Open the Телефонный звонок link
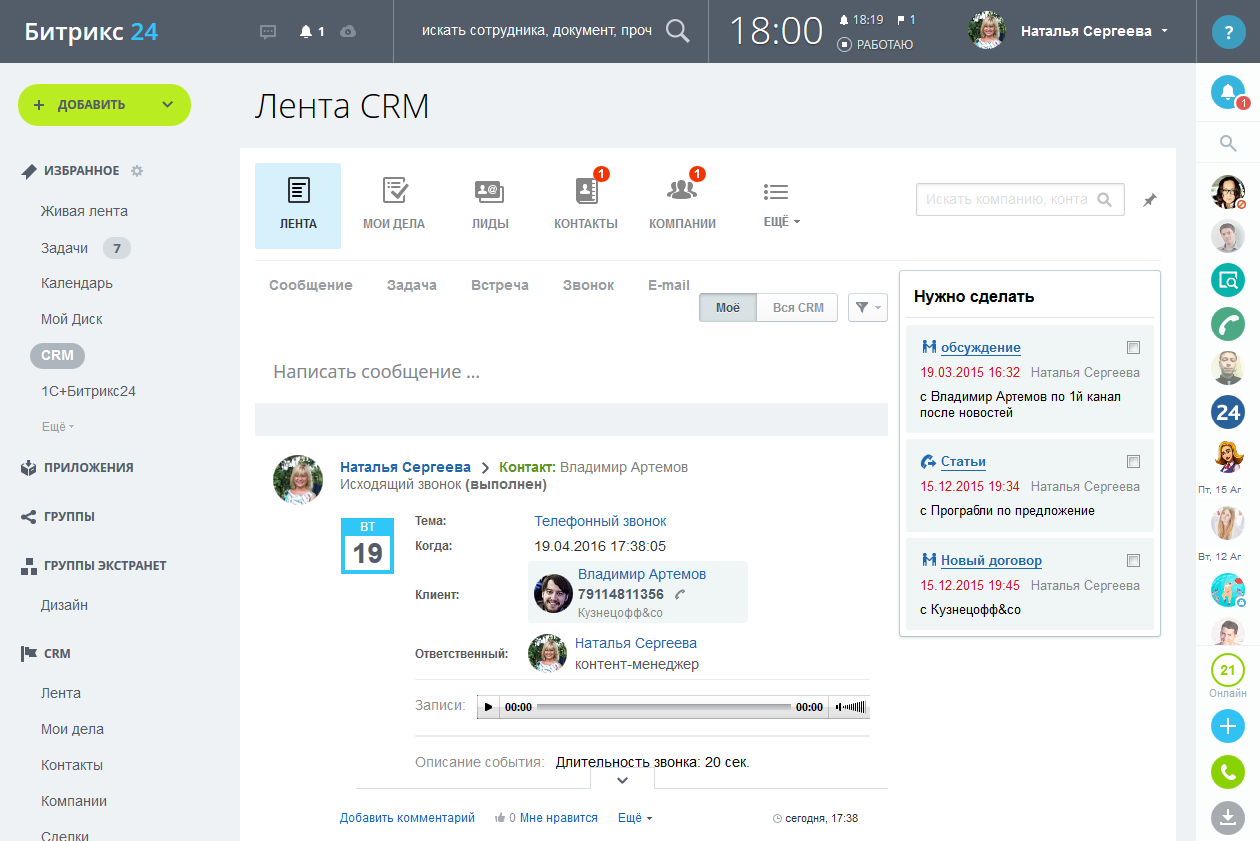The width and height of the screenshot is (1260, 841). (x=600, y=521)
